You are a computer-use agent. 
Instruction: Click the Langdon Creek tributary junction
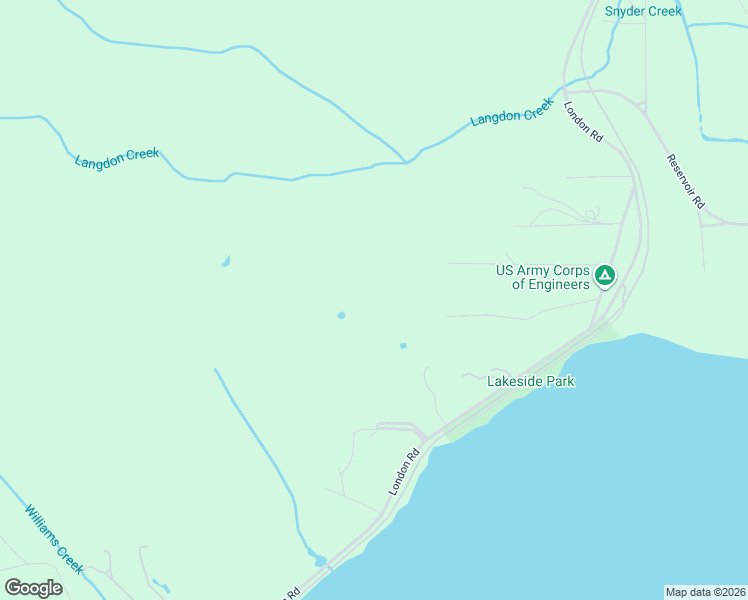pyautogui.click(x=406, y=162)
